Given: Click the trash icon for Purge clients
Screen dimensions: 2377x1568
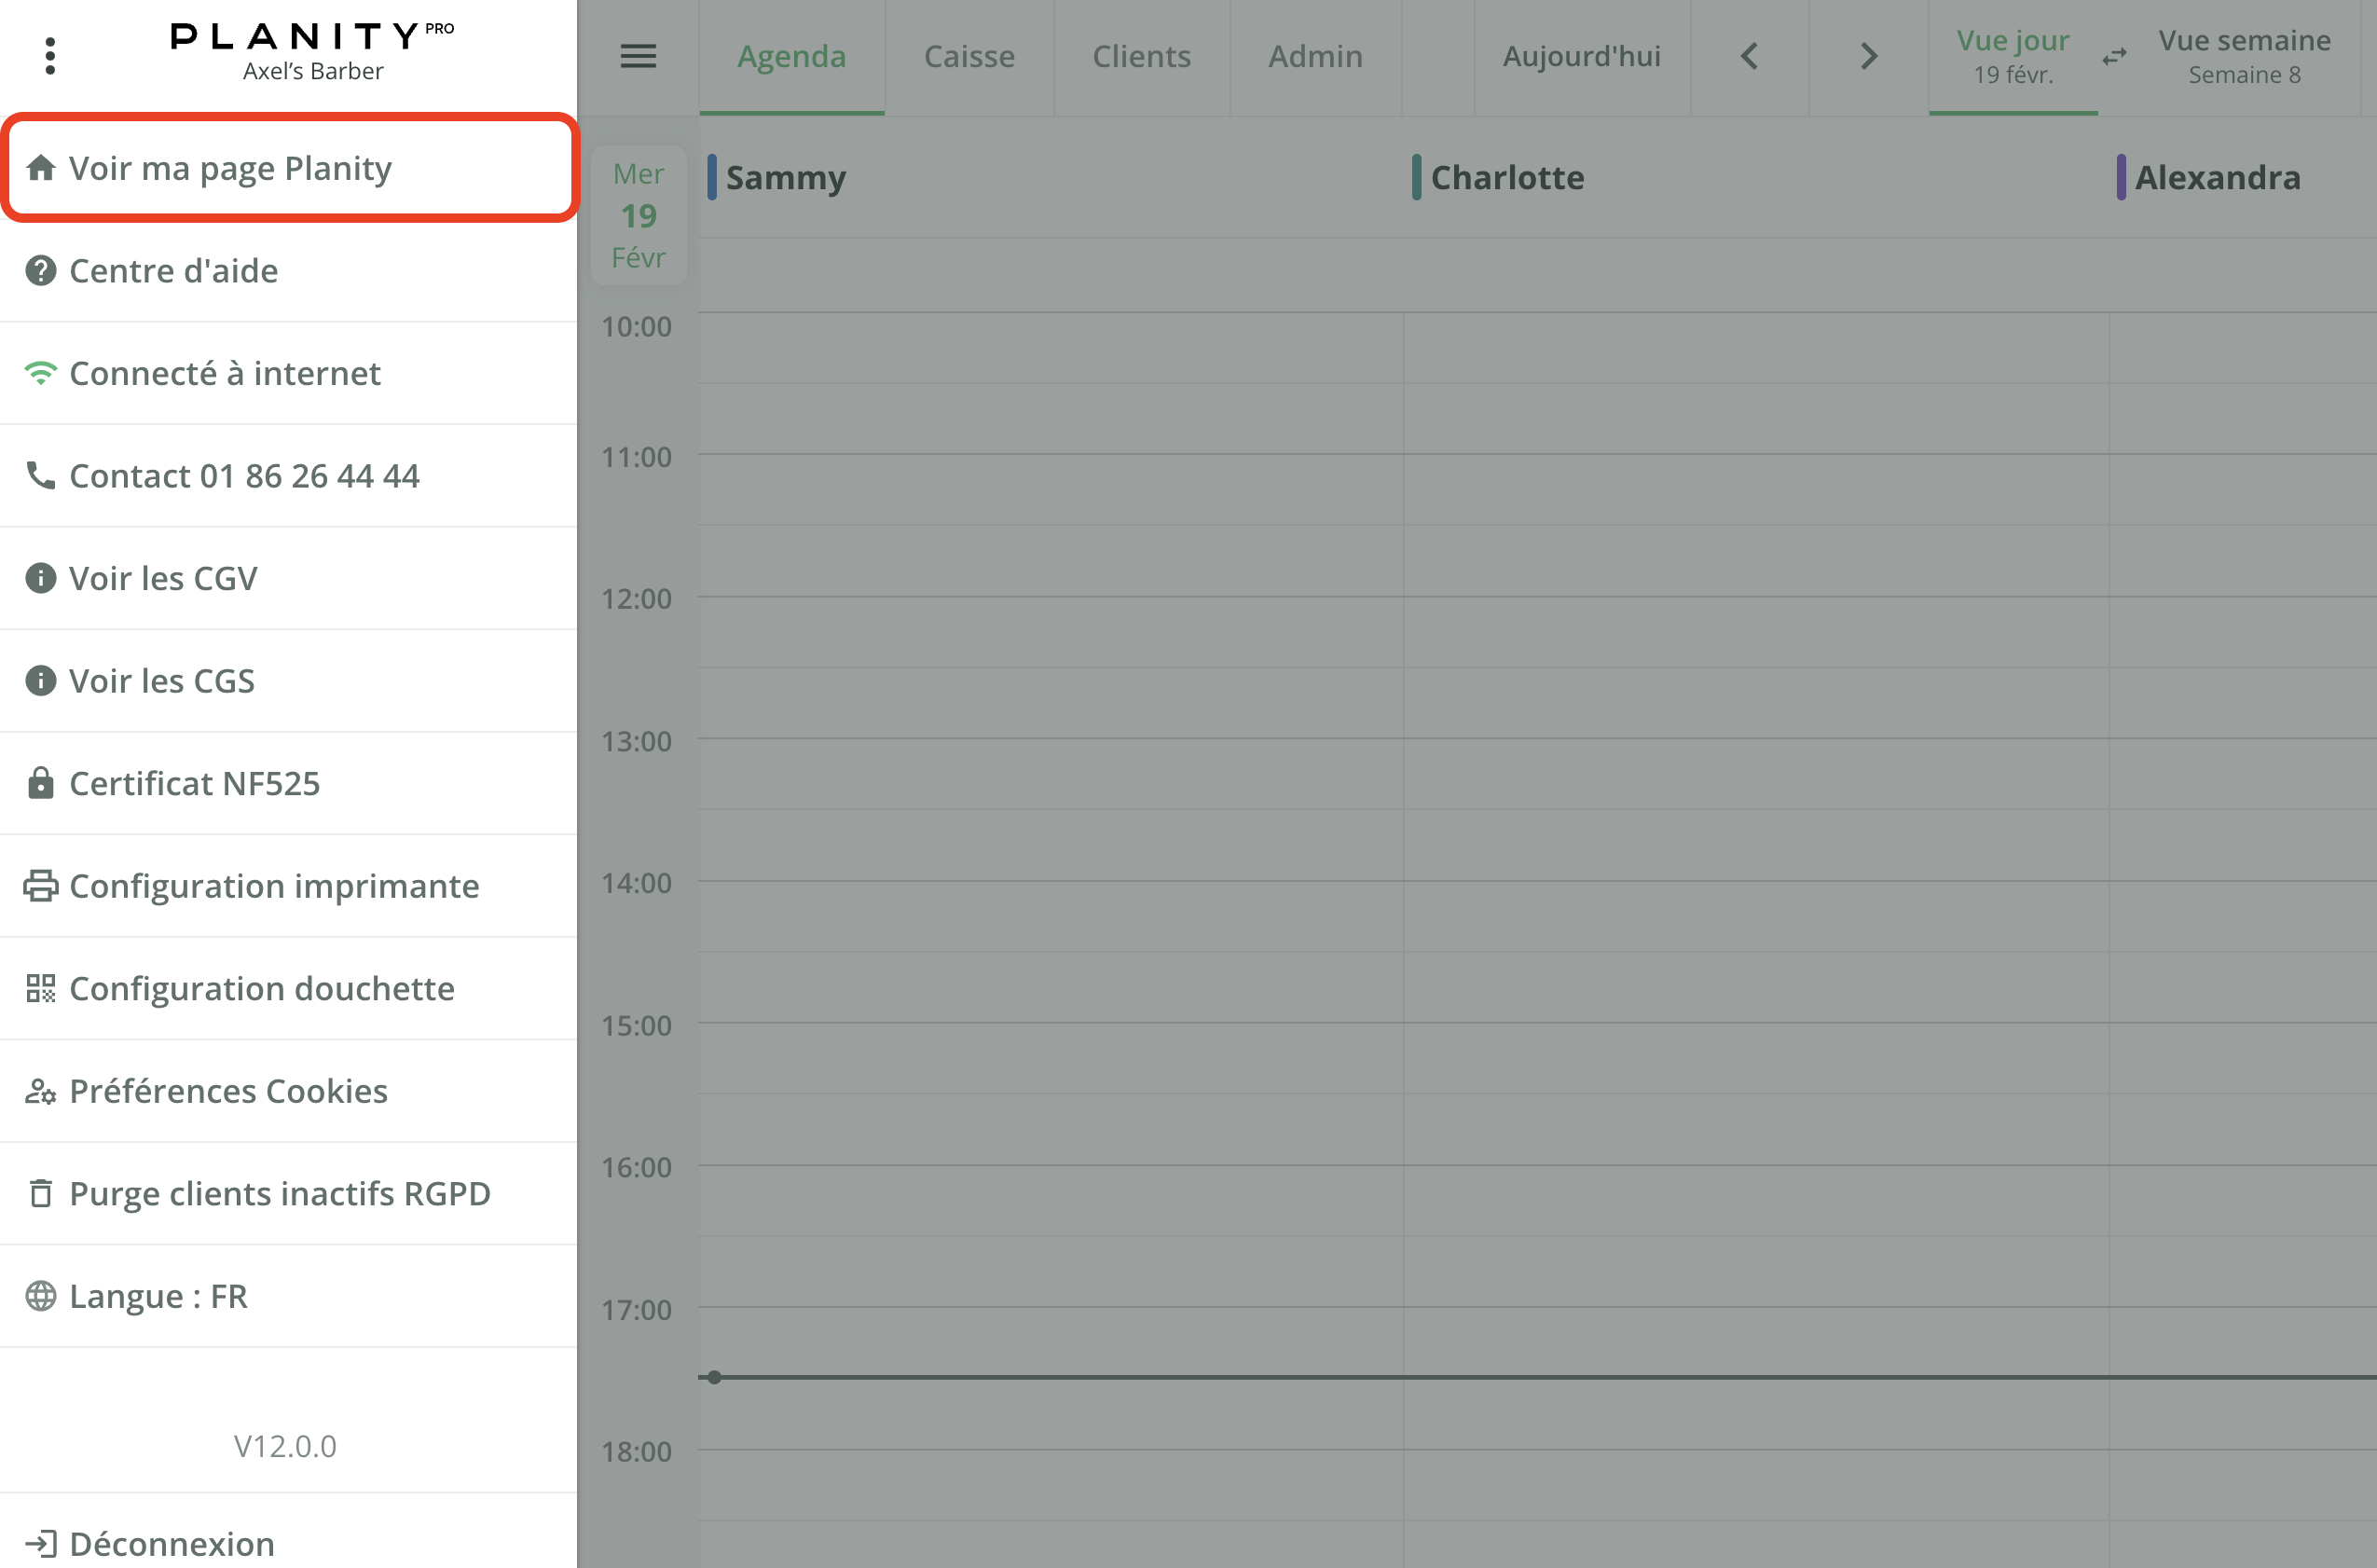Looking at the screenshot, I should click(40, 1193).
